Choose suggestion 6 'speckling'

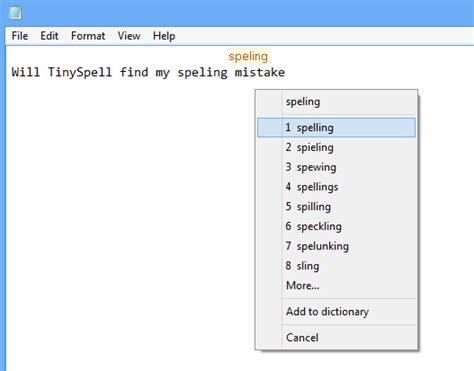(336, 226)
